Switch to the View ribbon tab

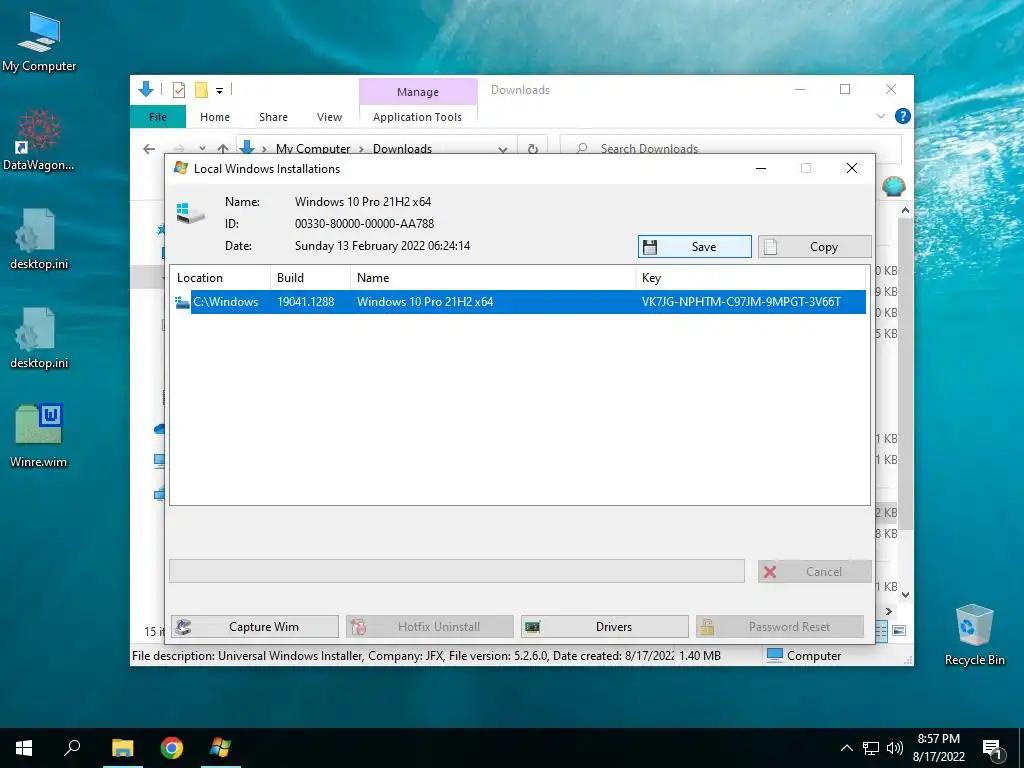tap(329, 117)
